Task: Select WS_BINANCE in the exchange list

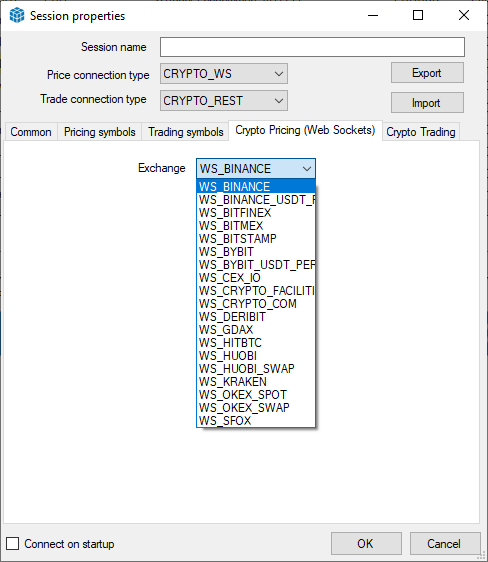Action: pyautogui.click(x=256, y=187)
